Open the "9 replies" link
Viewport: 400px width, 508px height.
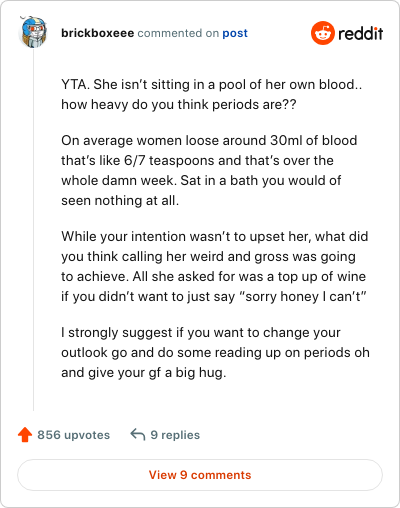tap(175, 435)
